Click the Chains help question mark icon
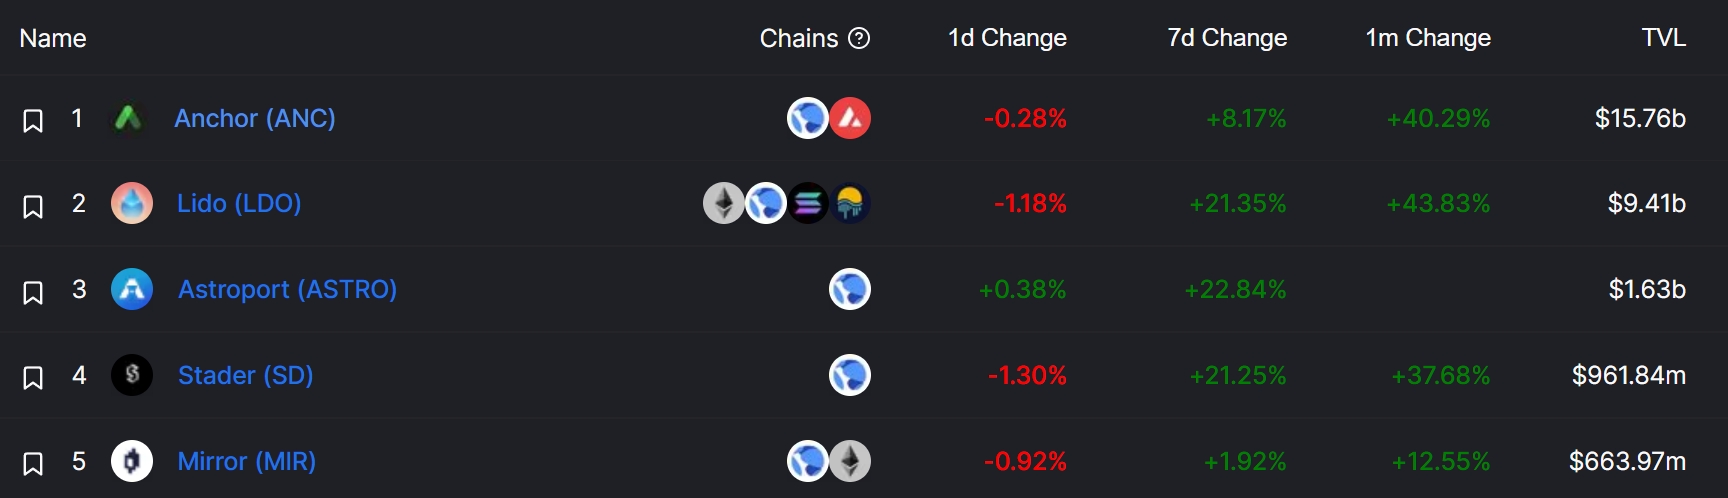This screenshot has width=1728, height=498. [859, 38]
